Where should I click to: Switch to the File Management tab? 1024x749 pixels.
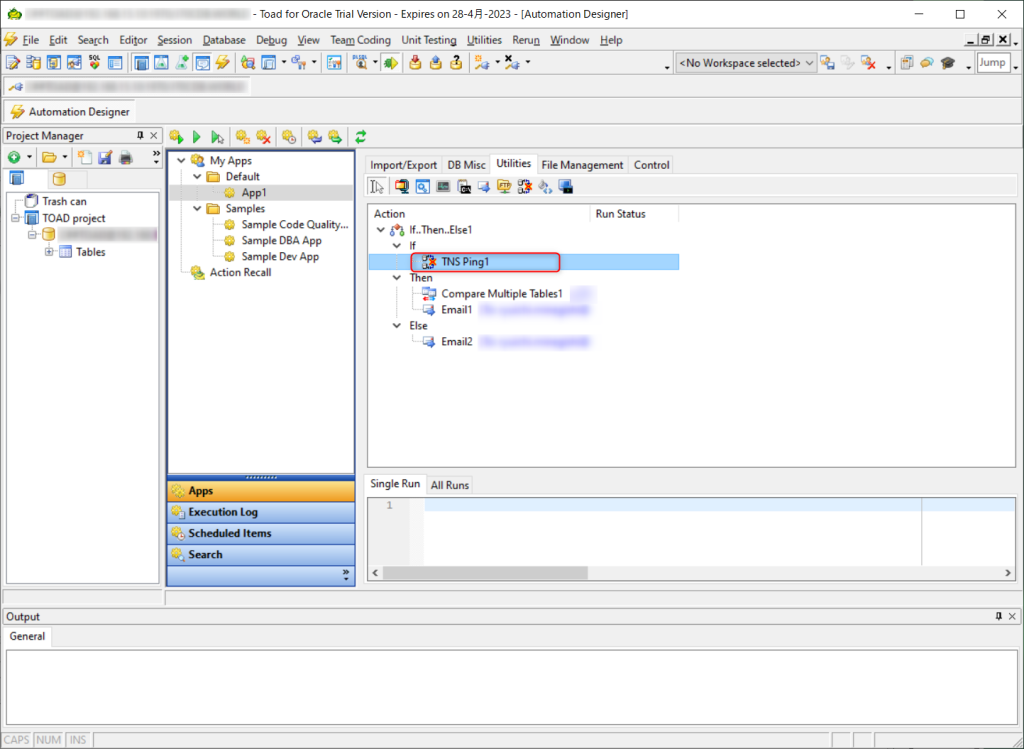tap(582, 165)
